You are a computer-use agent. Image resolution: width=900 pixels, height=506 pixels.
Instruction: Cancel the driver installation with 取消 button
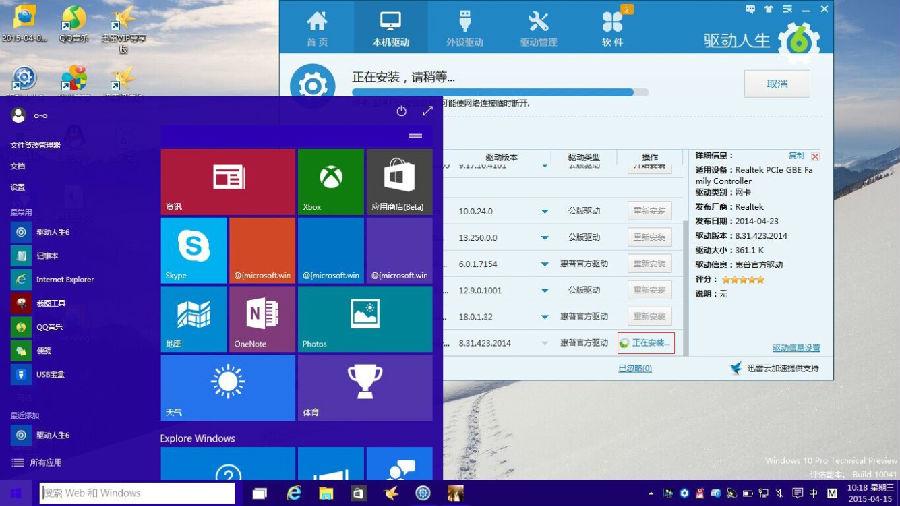point(777,84)
